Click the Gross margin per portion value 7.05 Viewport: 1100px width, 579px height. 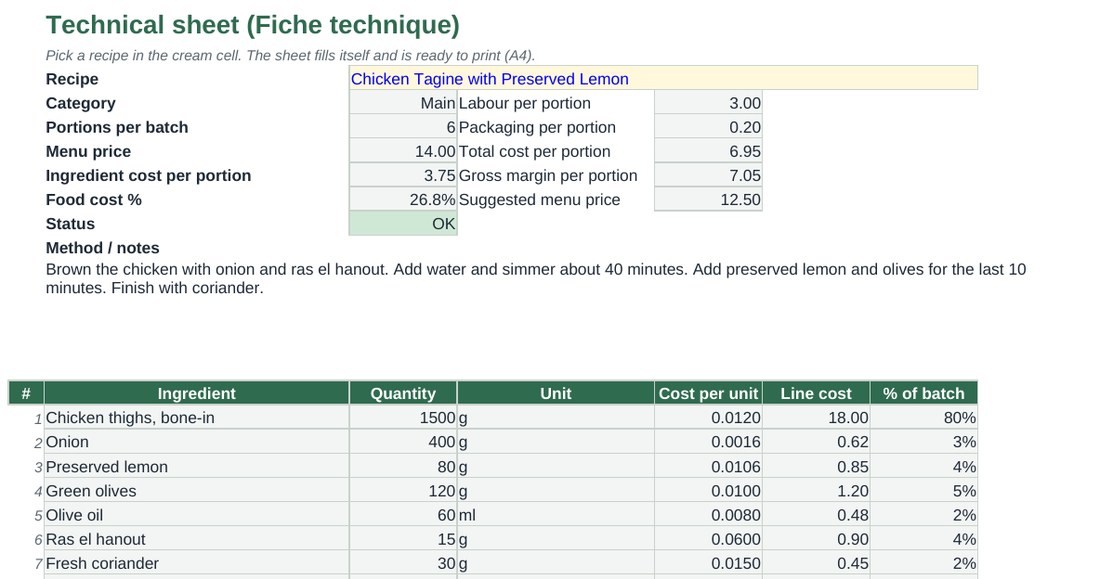coord(708,175)
